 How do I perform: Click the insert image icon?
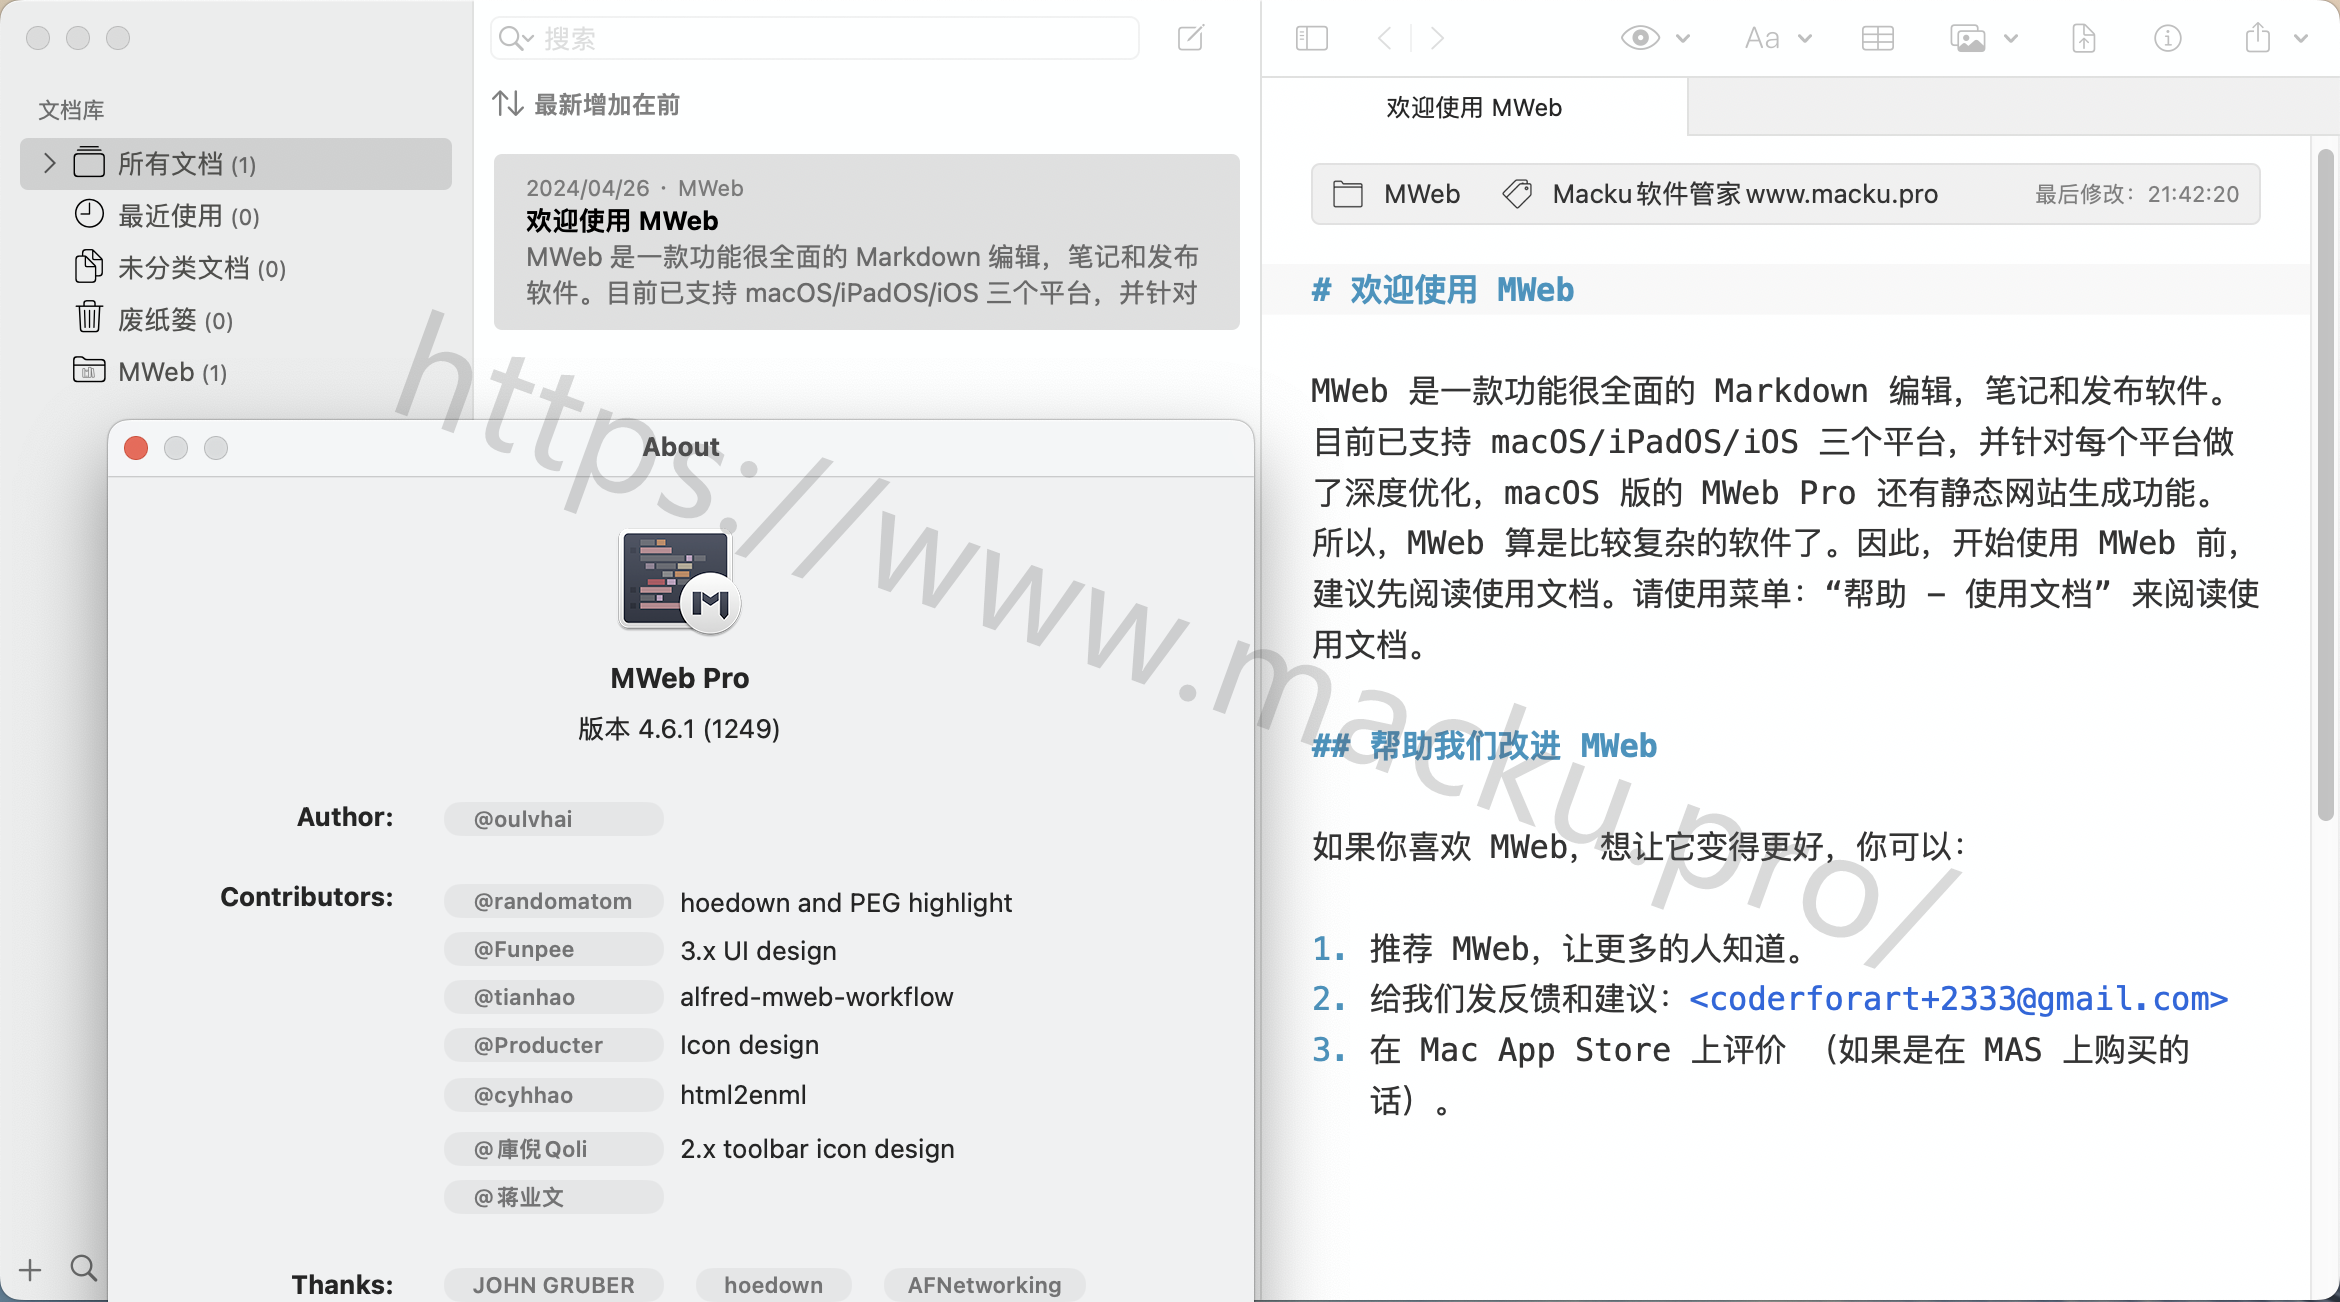[x=1968, y=38]
